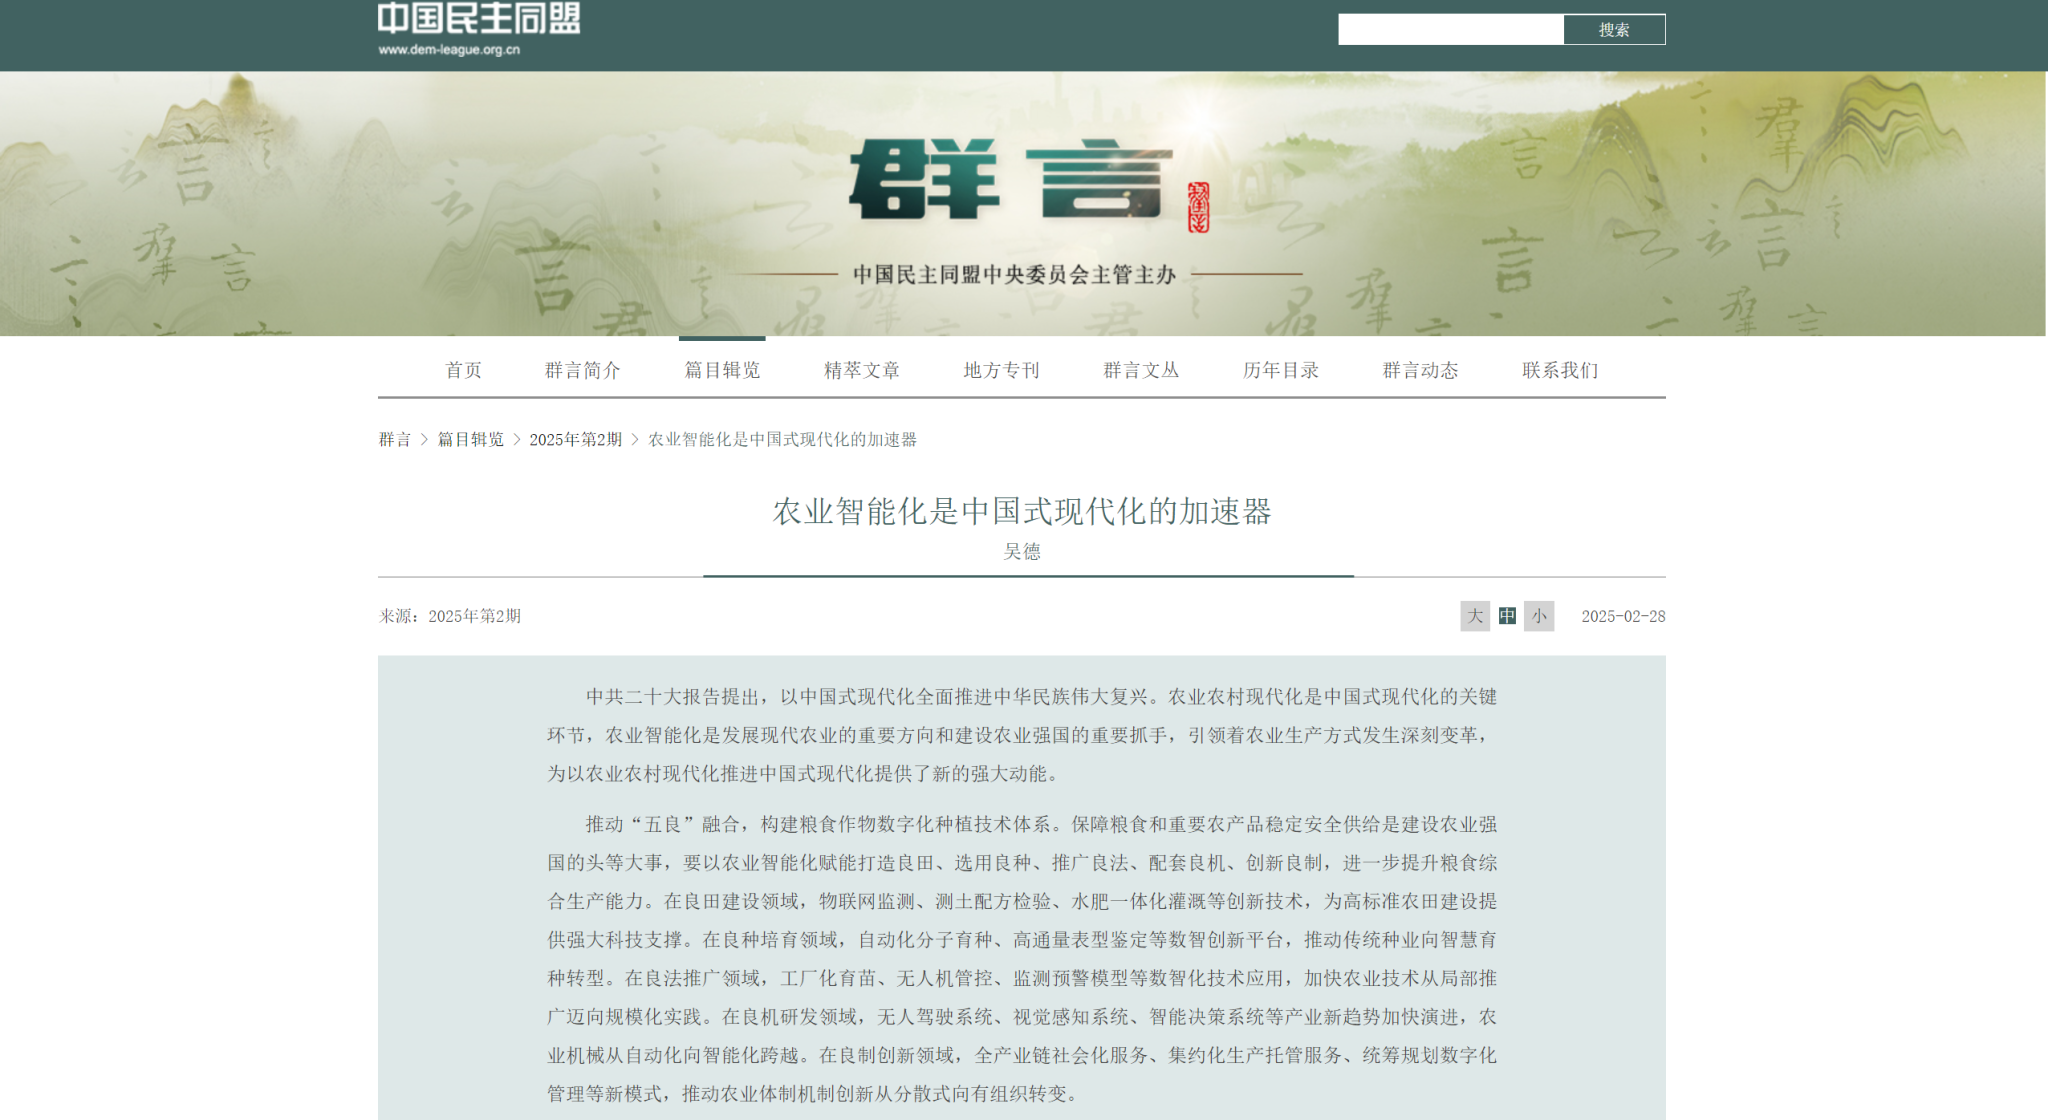Select large font size 大
The height and width of the screenshot is (1120, 2048).
pyautogui.click(x=1474, y=616)
